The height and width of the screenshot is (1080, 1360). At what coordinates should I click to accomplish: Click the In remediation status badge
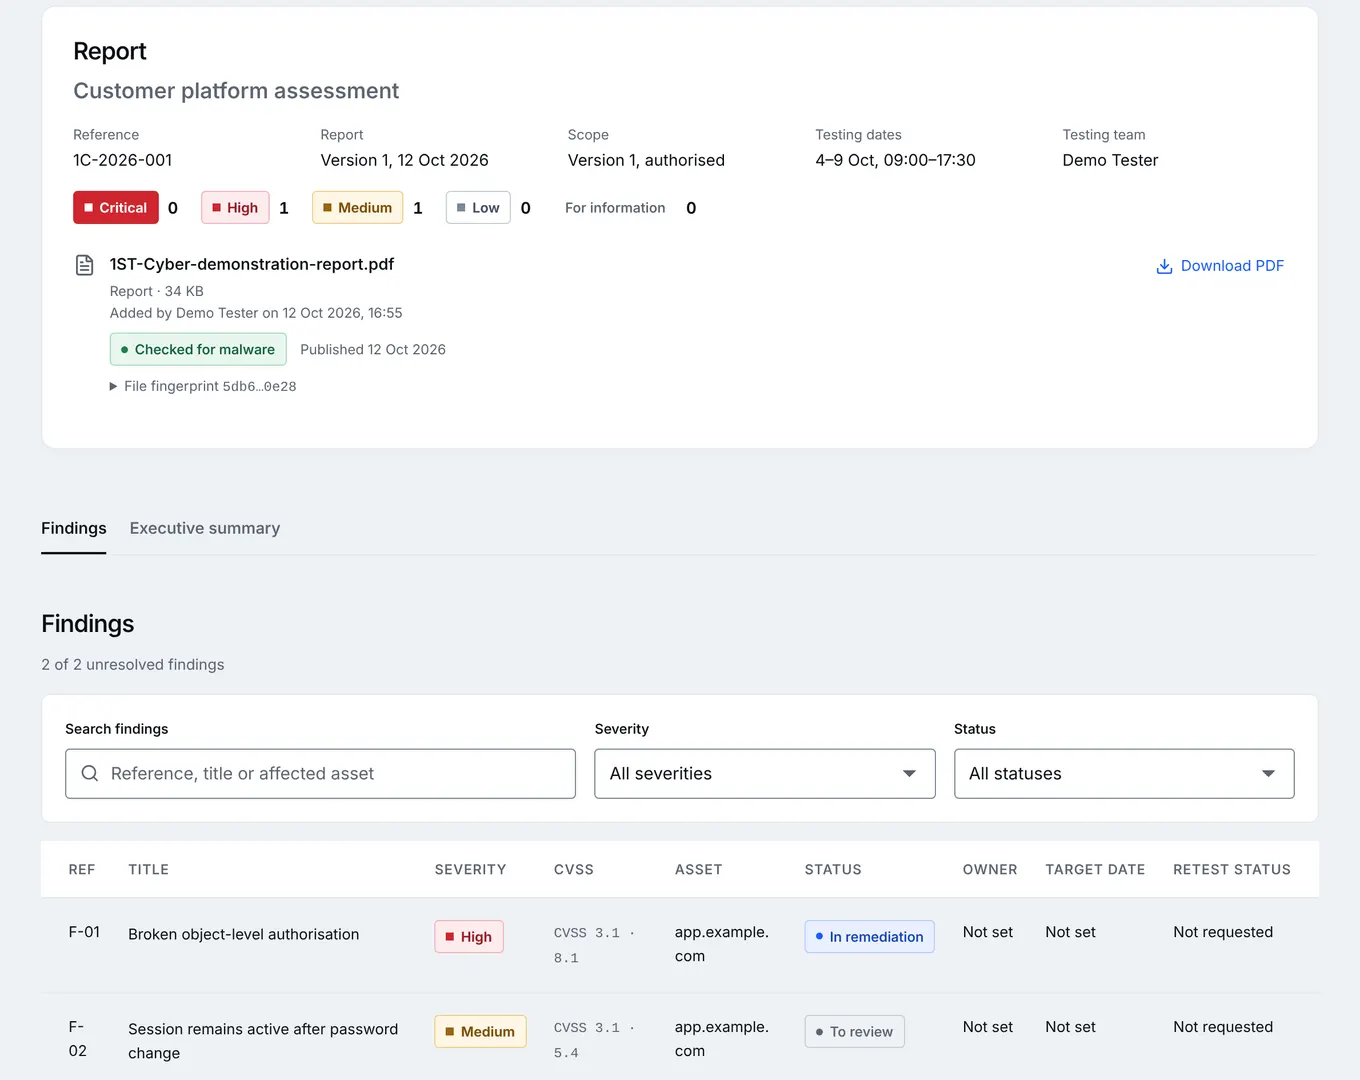tap(870, 937)
